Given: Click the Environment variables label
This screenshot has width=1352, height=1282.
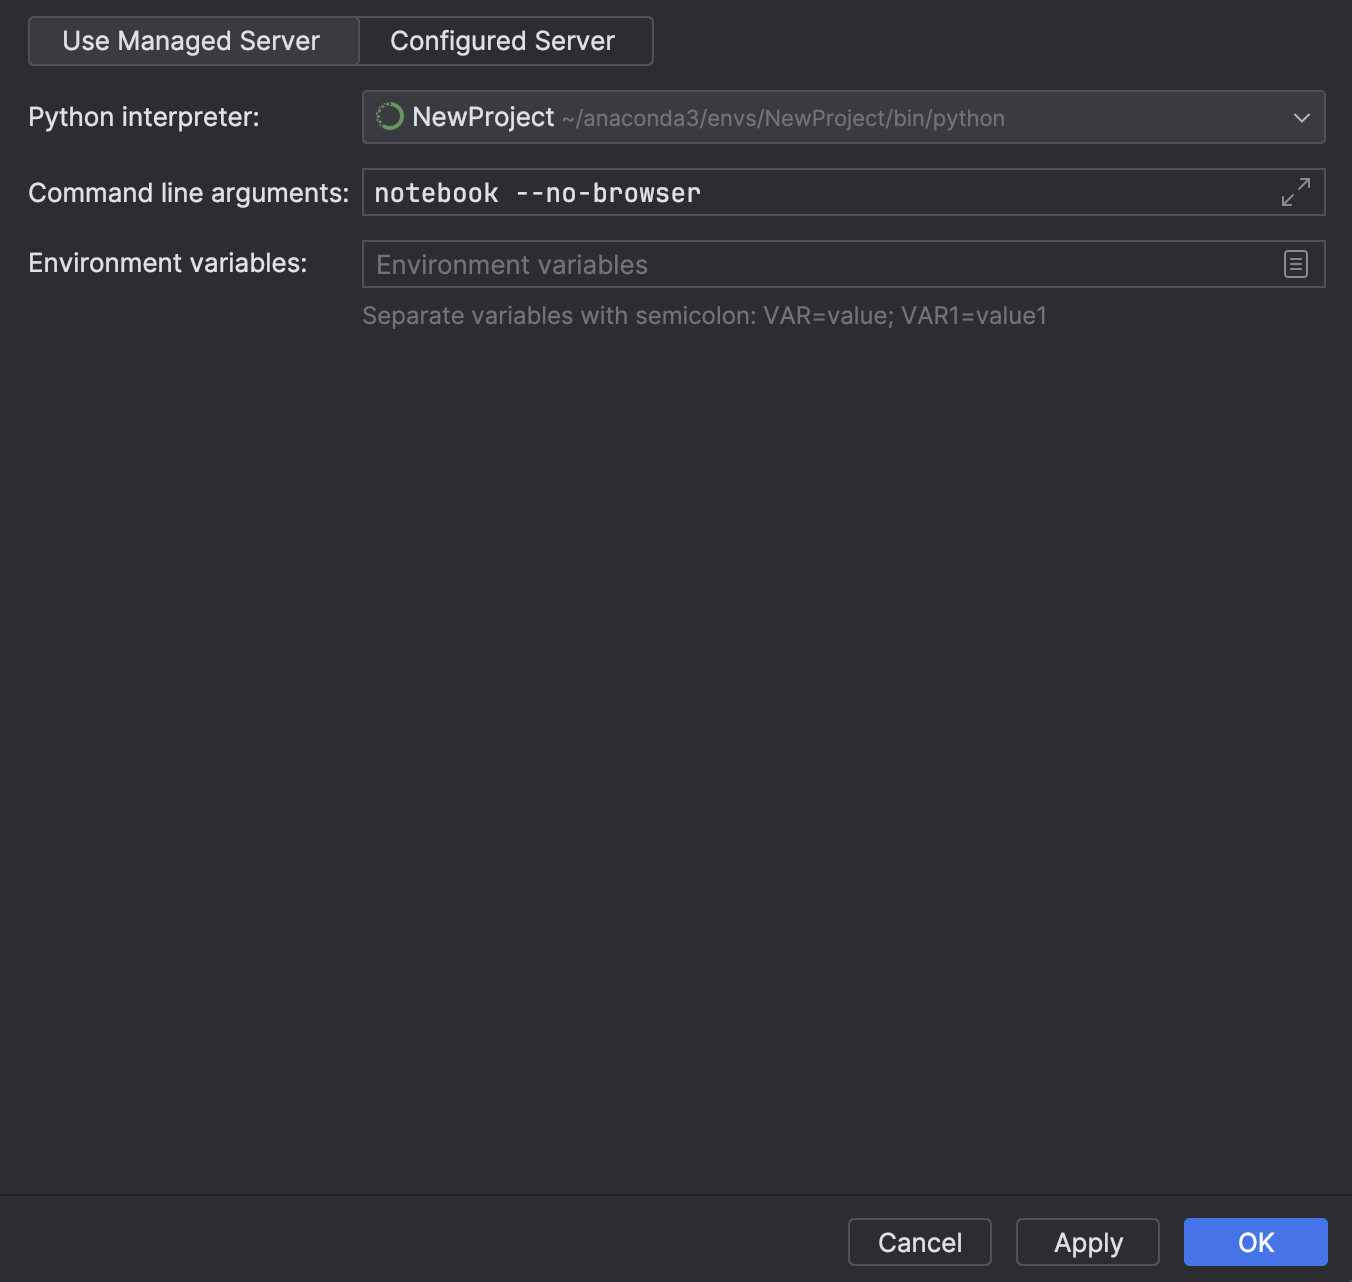Looking at the screenshot, I should click(x=167, y=263).
